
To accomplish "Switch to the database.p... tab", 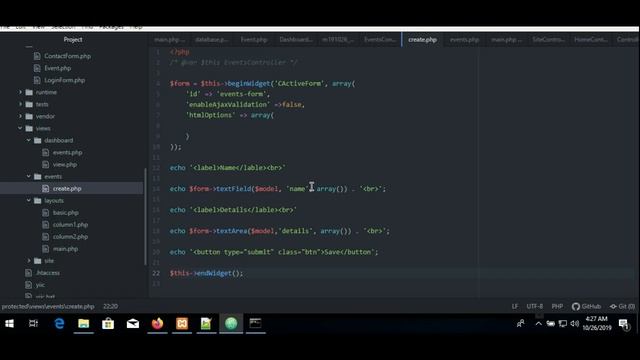I will [211, 40].
